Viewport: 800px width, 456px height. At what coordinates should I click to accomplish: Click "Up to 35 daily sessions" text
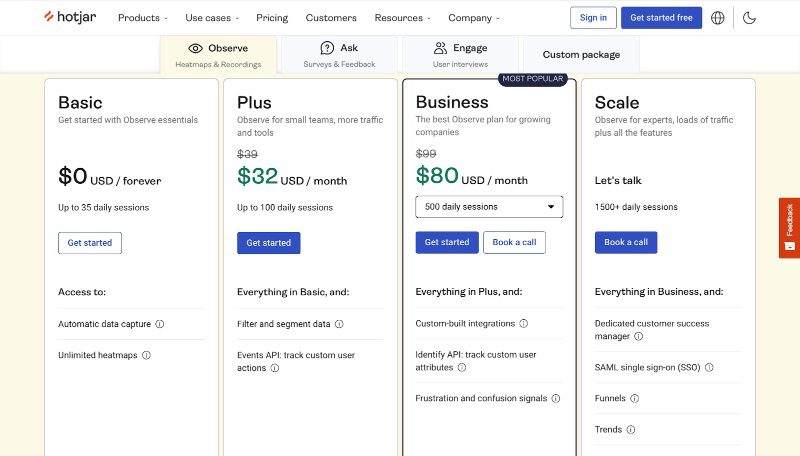(104, 208)
